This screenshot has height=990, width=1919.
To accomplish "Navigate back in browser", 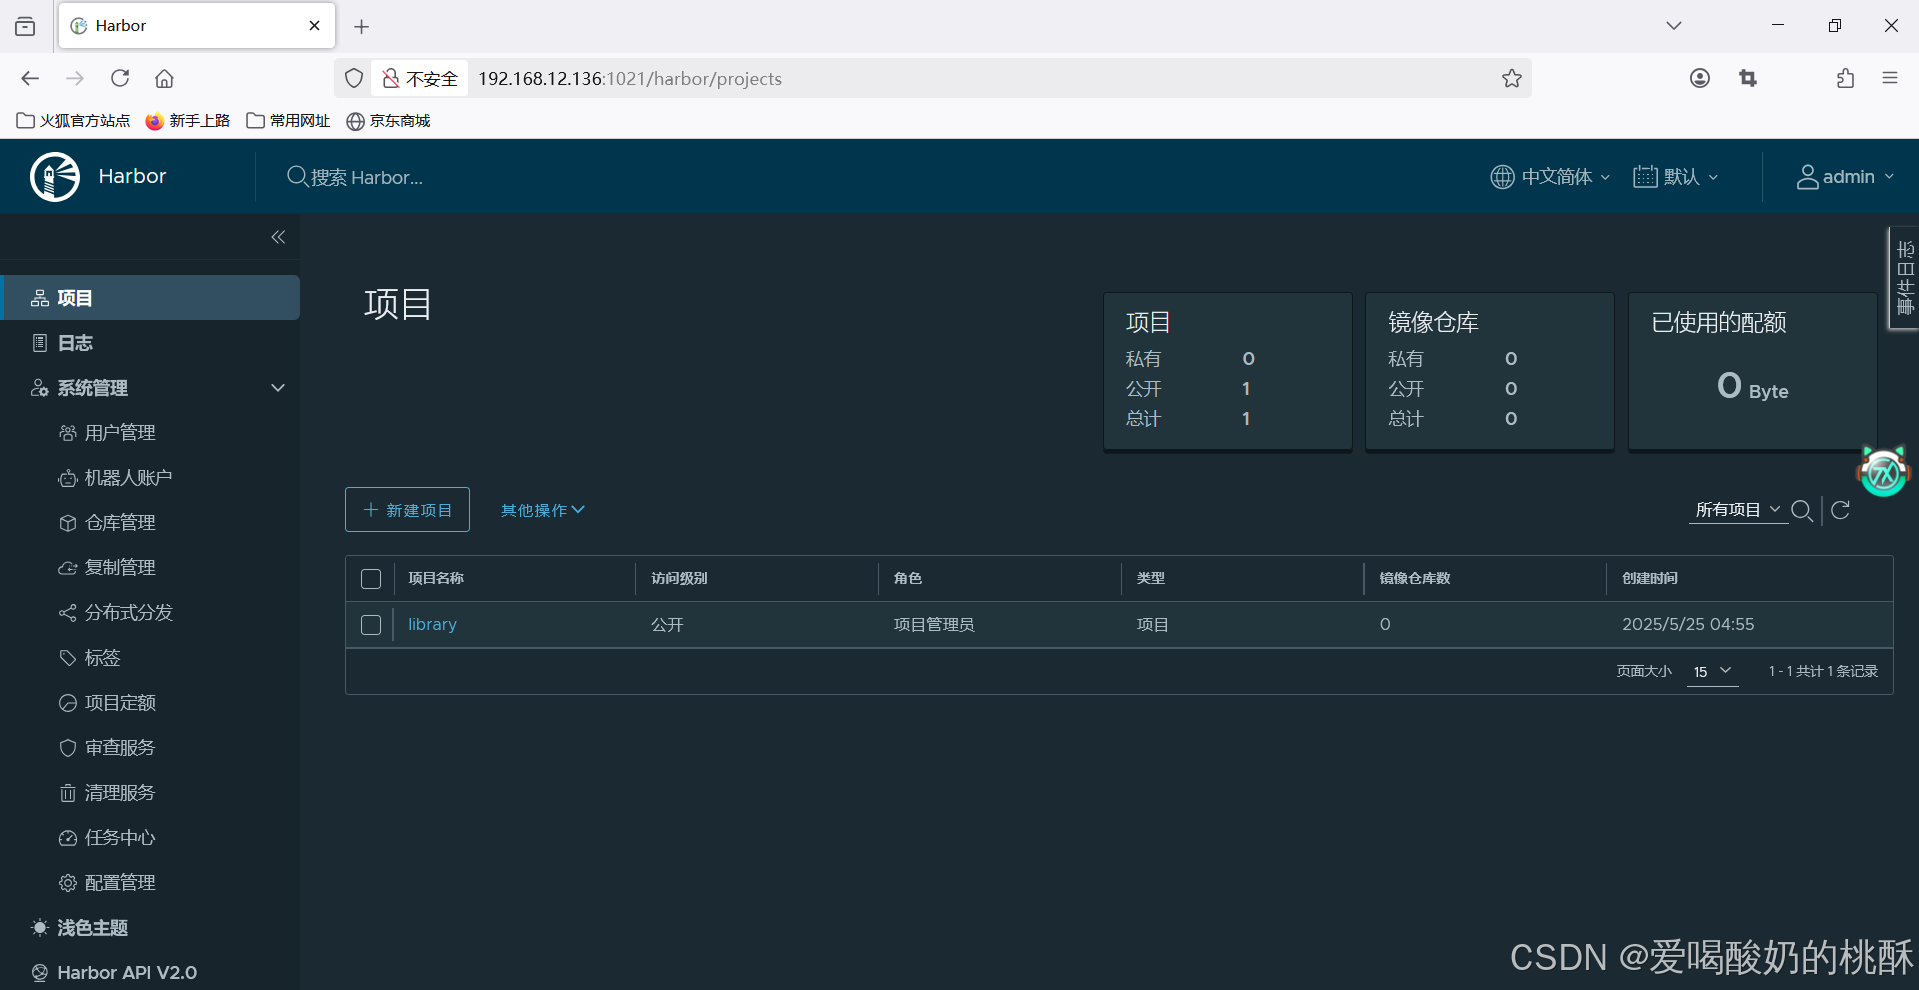I will click(30, 78).
